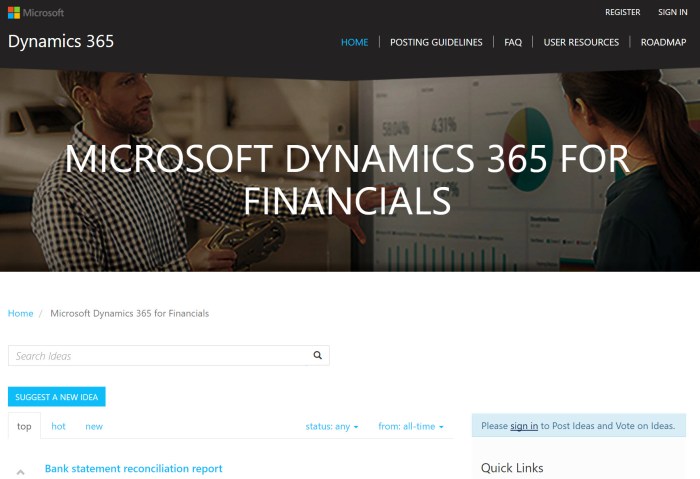Open the from: all-time dropdown
700x479 pixels.
(x=410, y=426)
